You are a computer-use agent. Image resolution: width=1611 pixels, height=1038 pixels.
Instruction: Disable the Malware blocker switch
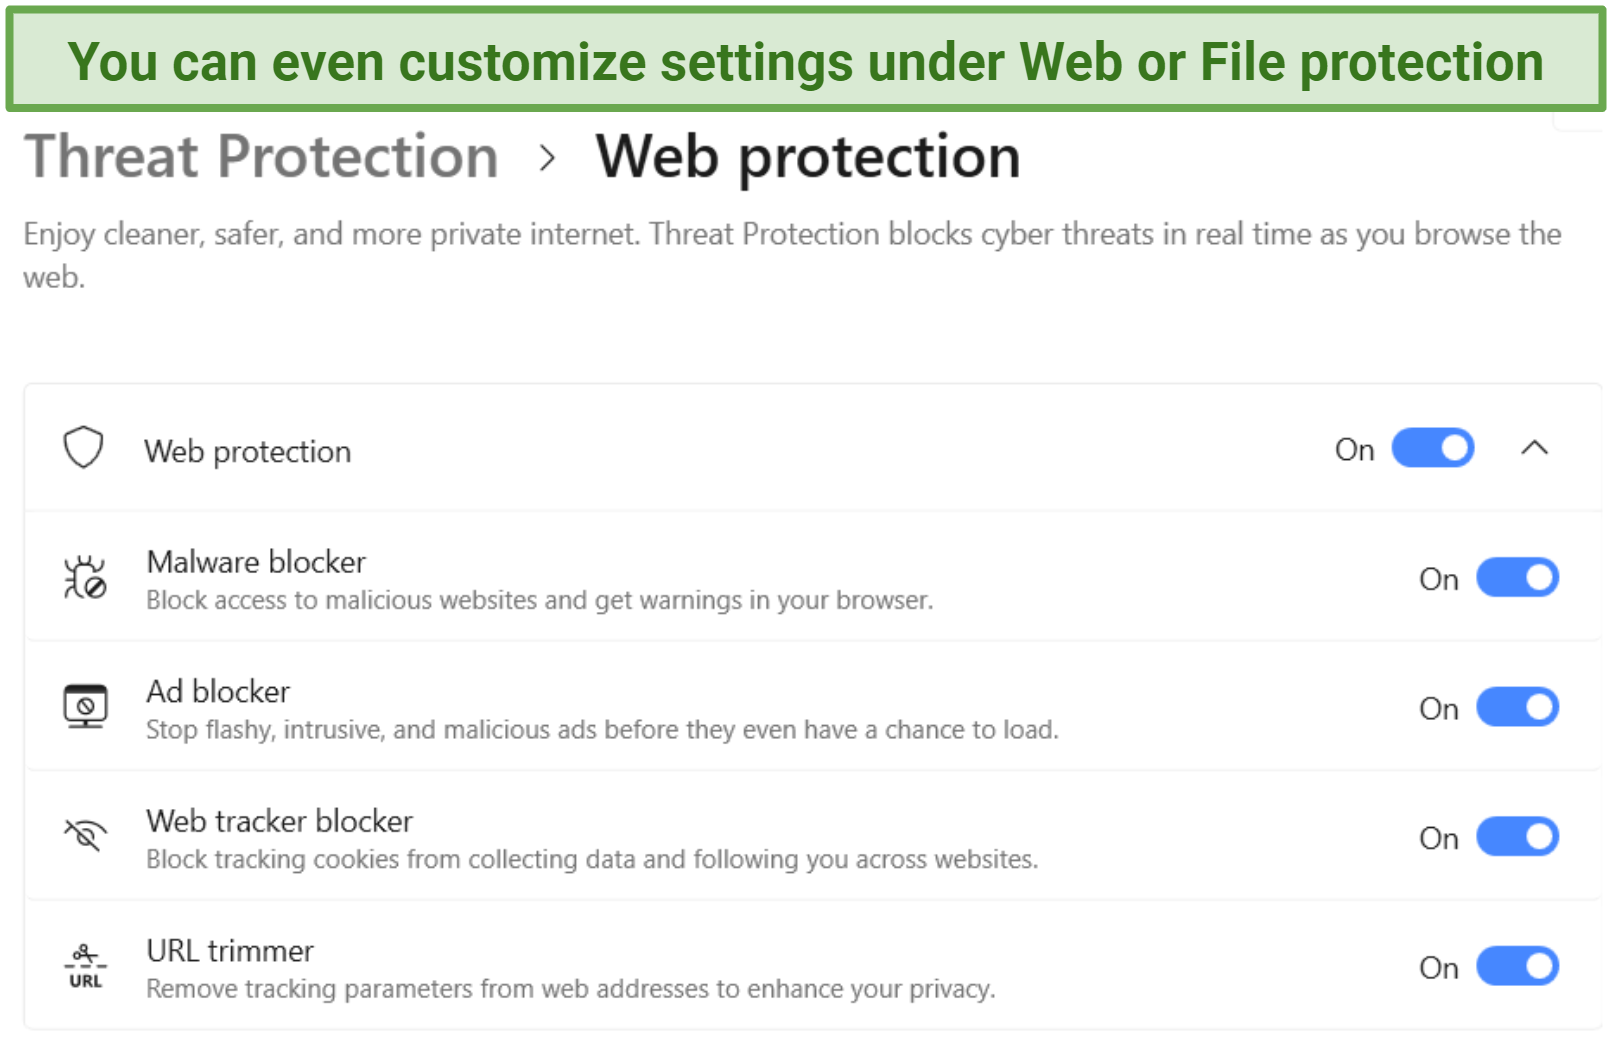coord(1517,577)
